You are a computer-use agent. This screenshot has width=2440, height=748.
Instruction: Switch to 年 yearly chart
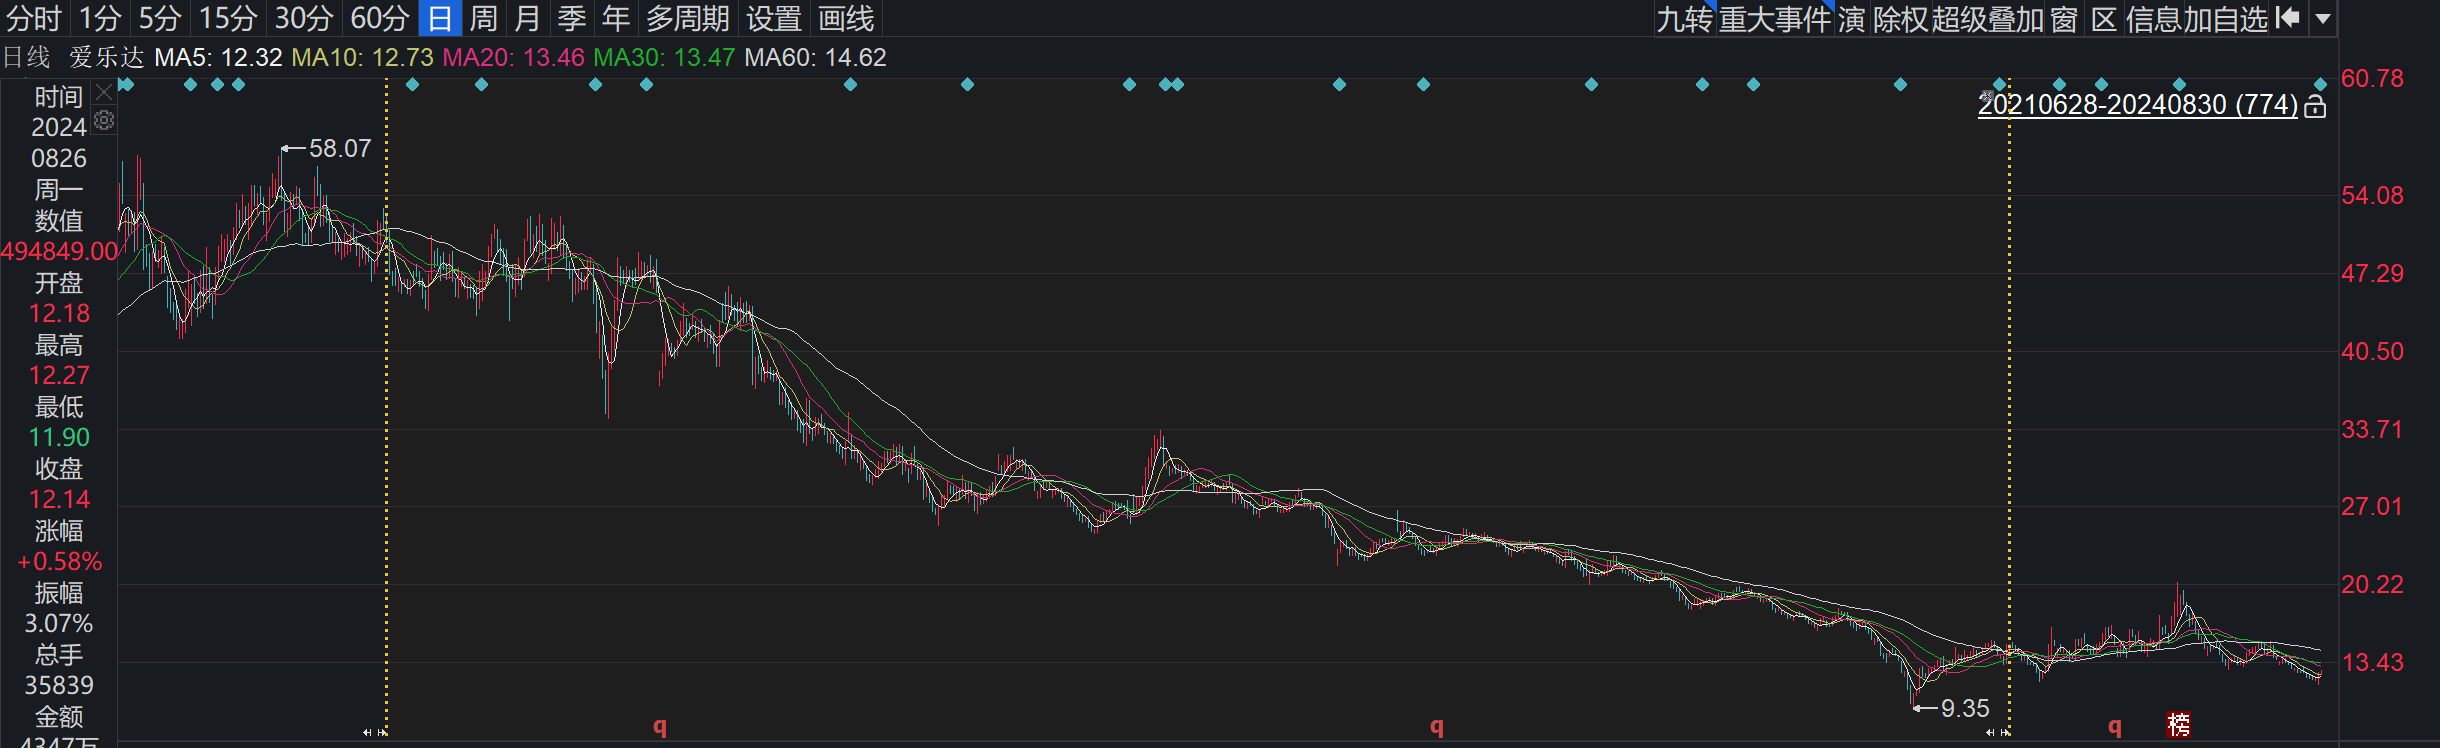coord(616,18)
